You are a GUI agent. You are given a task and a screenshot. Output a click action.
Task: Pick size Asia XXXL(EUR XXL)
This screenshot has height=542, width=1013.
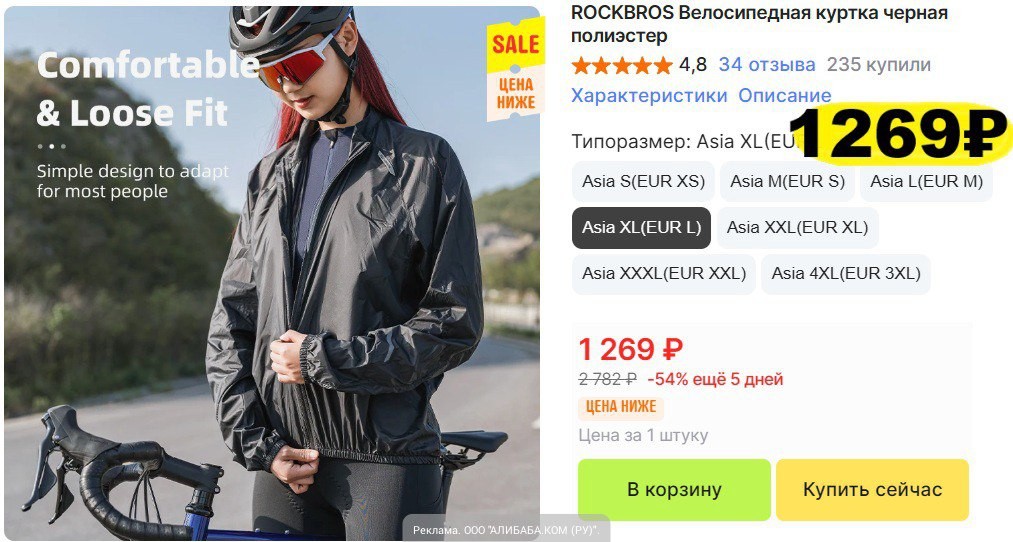[x=664, y=274]
